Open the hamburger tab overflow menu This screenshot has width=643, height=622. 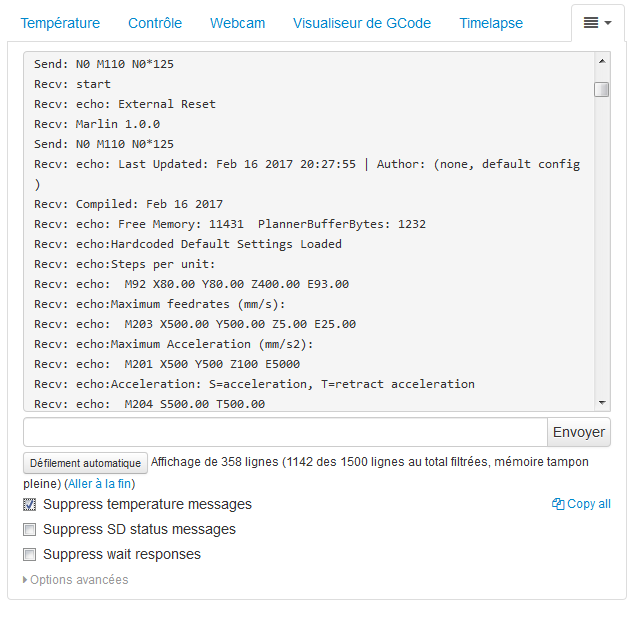click(x=597, y=22)
